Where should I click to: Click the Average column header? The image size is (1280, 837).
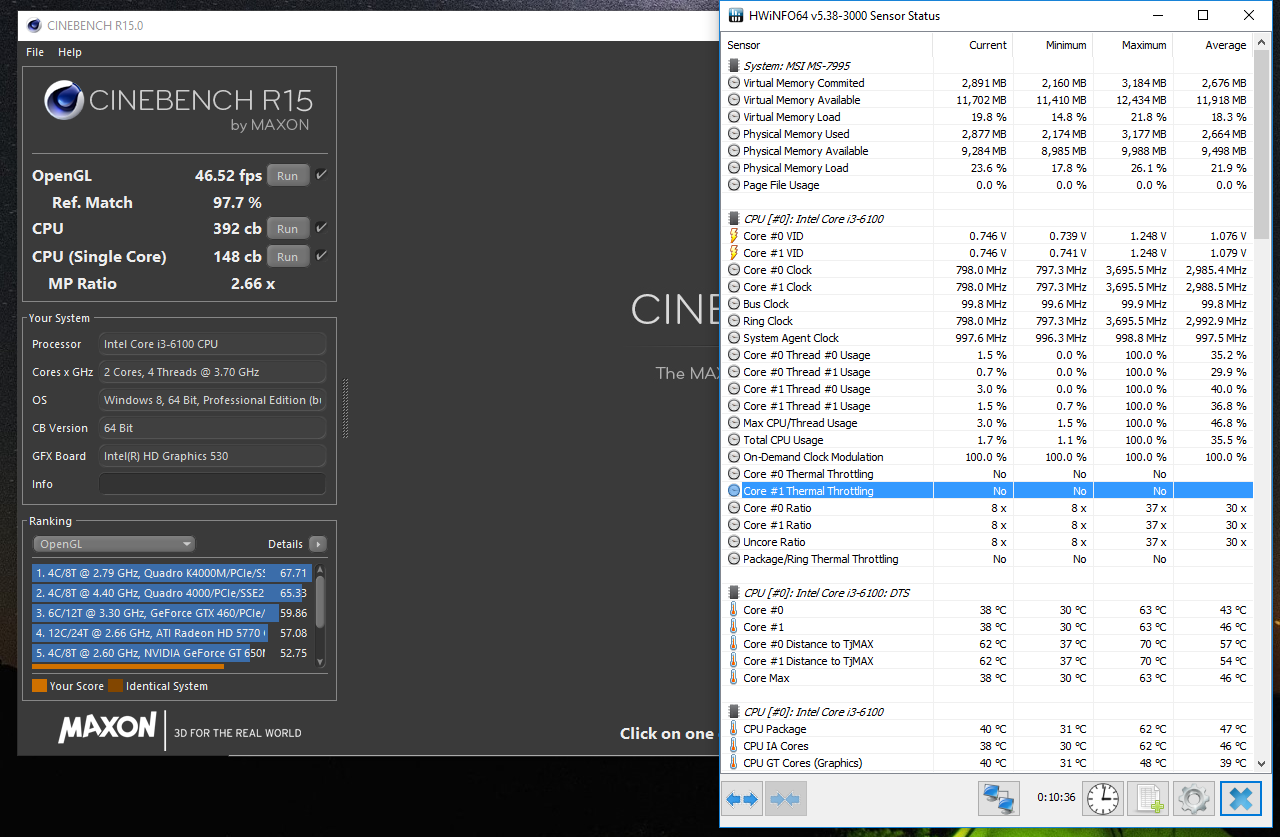1212,45
